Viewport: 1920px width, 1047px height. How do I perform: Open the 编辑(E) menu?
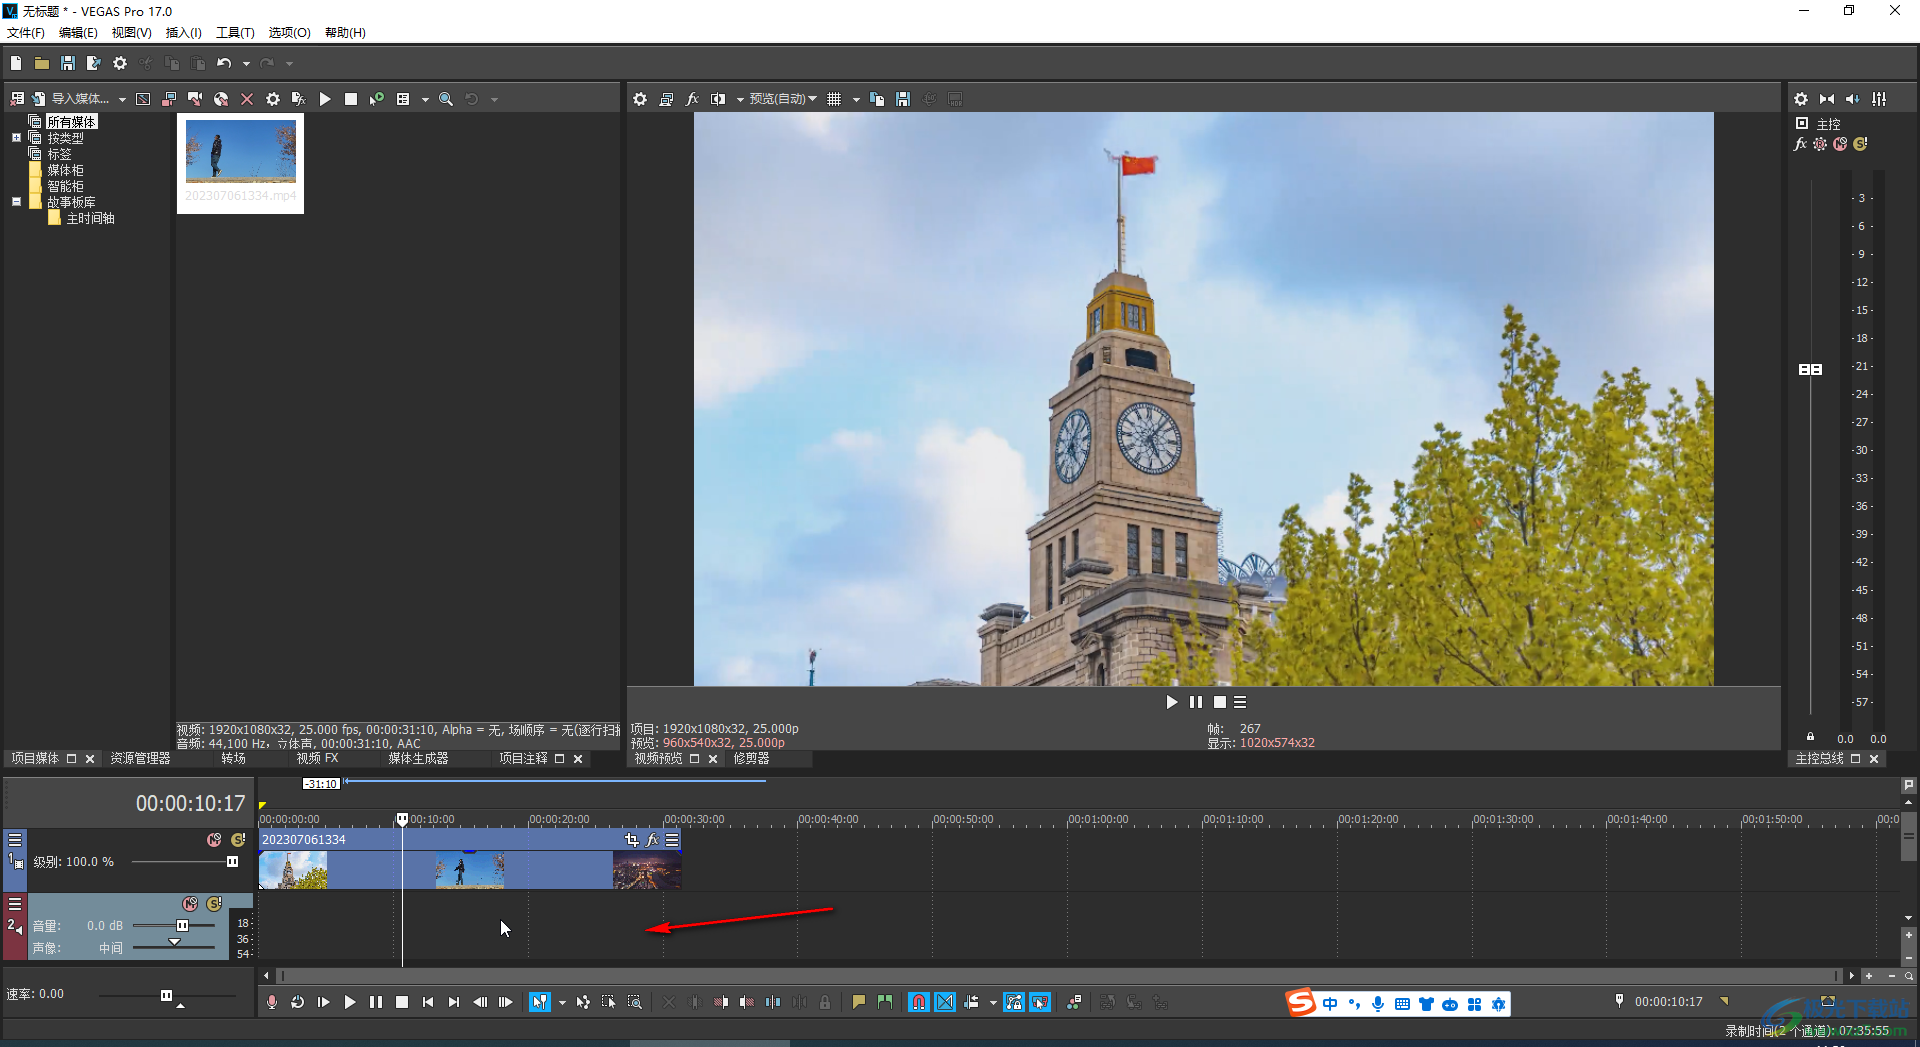point(78,33)
